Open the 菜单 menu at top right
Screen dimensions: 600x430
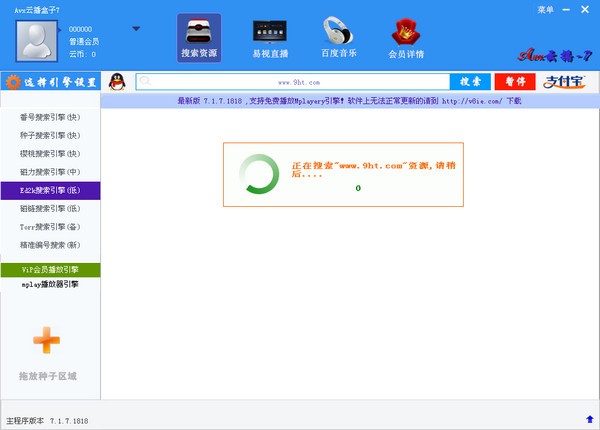tap(545, 10)
